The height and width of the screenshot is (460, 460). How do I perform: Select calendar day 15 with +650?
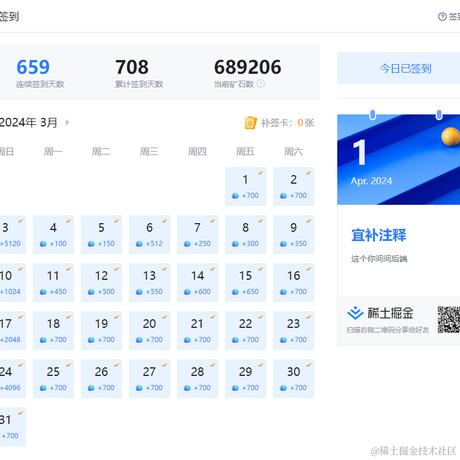click(245, 282)
